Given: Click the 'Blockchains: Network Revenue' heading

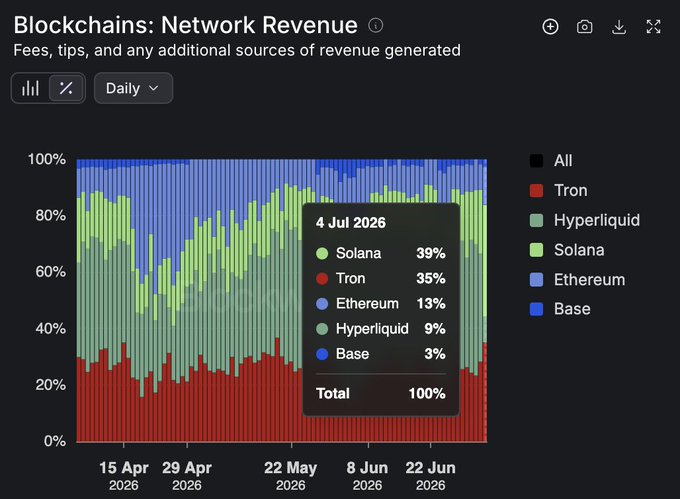Looking at the screenshot, I should tap(186, 25).
